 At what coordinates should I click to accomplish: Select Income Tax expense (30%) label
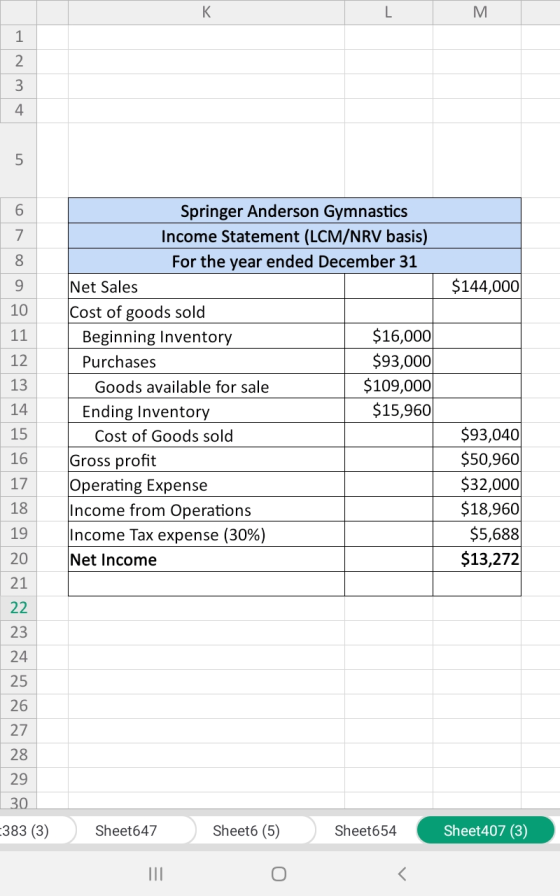tap(206, 534)
